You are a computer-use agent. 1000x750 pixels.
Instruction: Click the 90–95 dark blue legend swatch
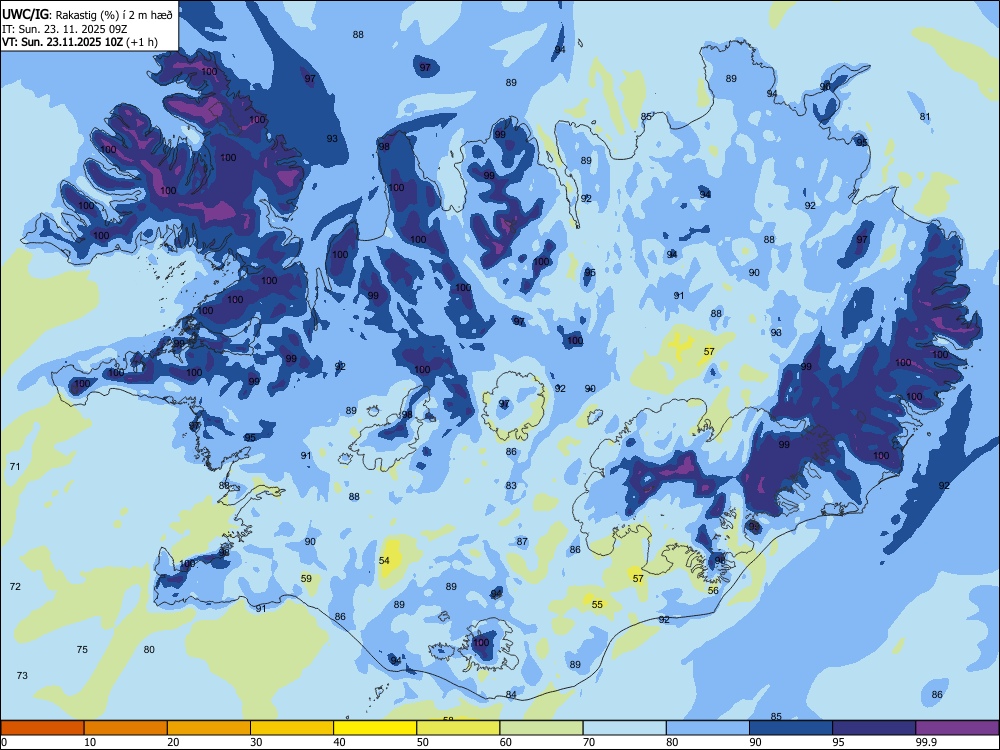click(791, 728)
